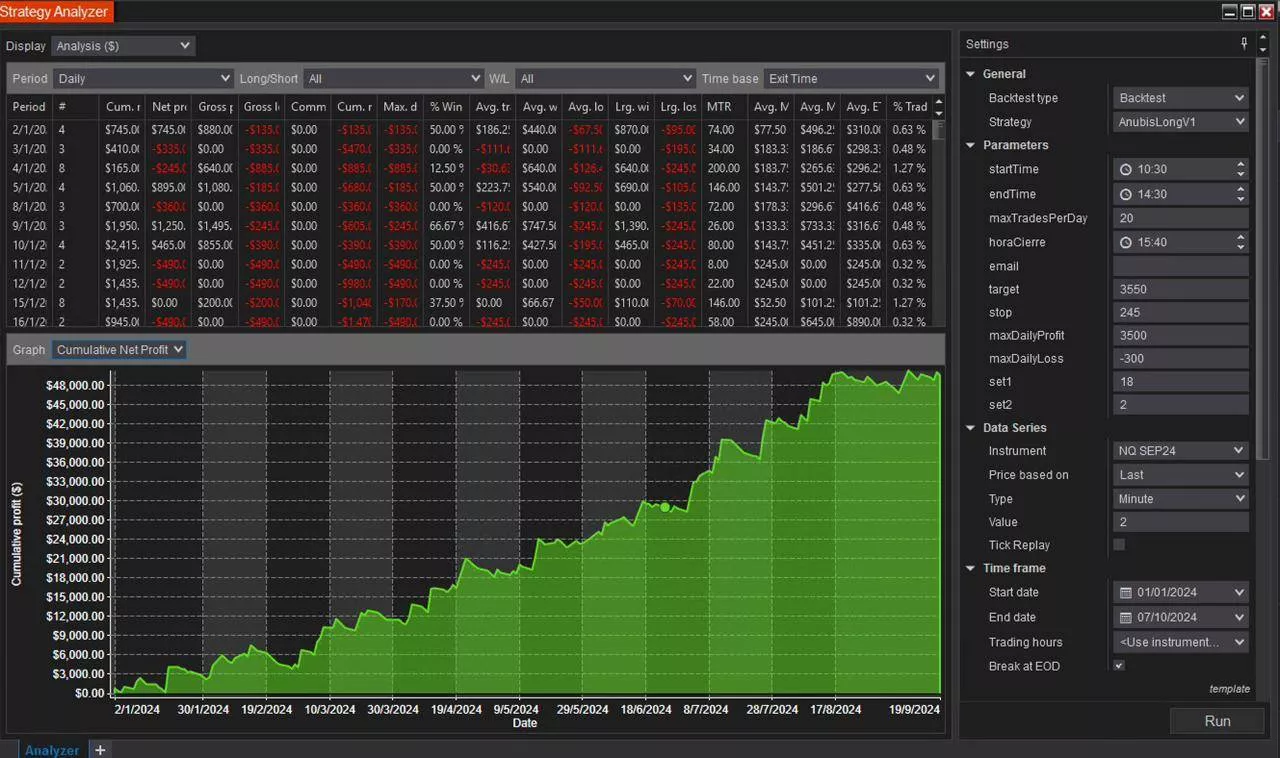Click the pin icon in Settings panel
Screen dimensions: 1280x758
coord(1244,44)
